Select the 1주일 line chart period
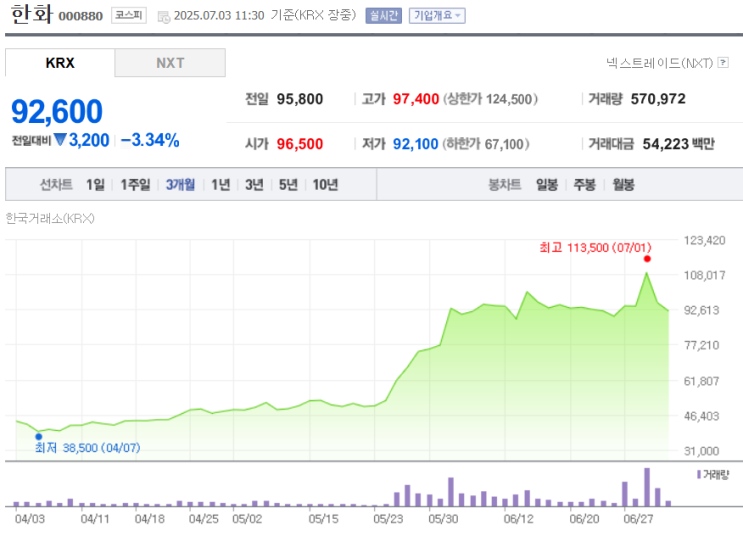The height and width of the screenshot is (536, 743). pos(135,184)
